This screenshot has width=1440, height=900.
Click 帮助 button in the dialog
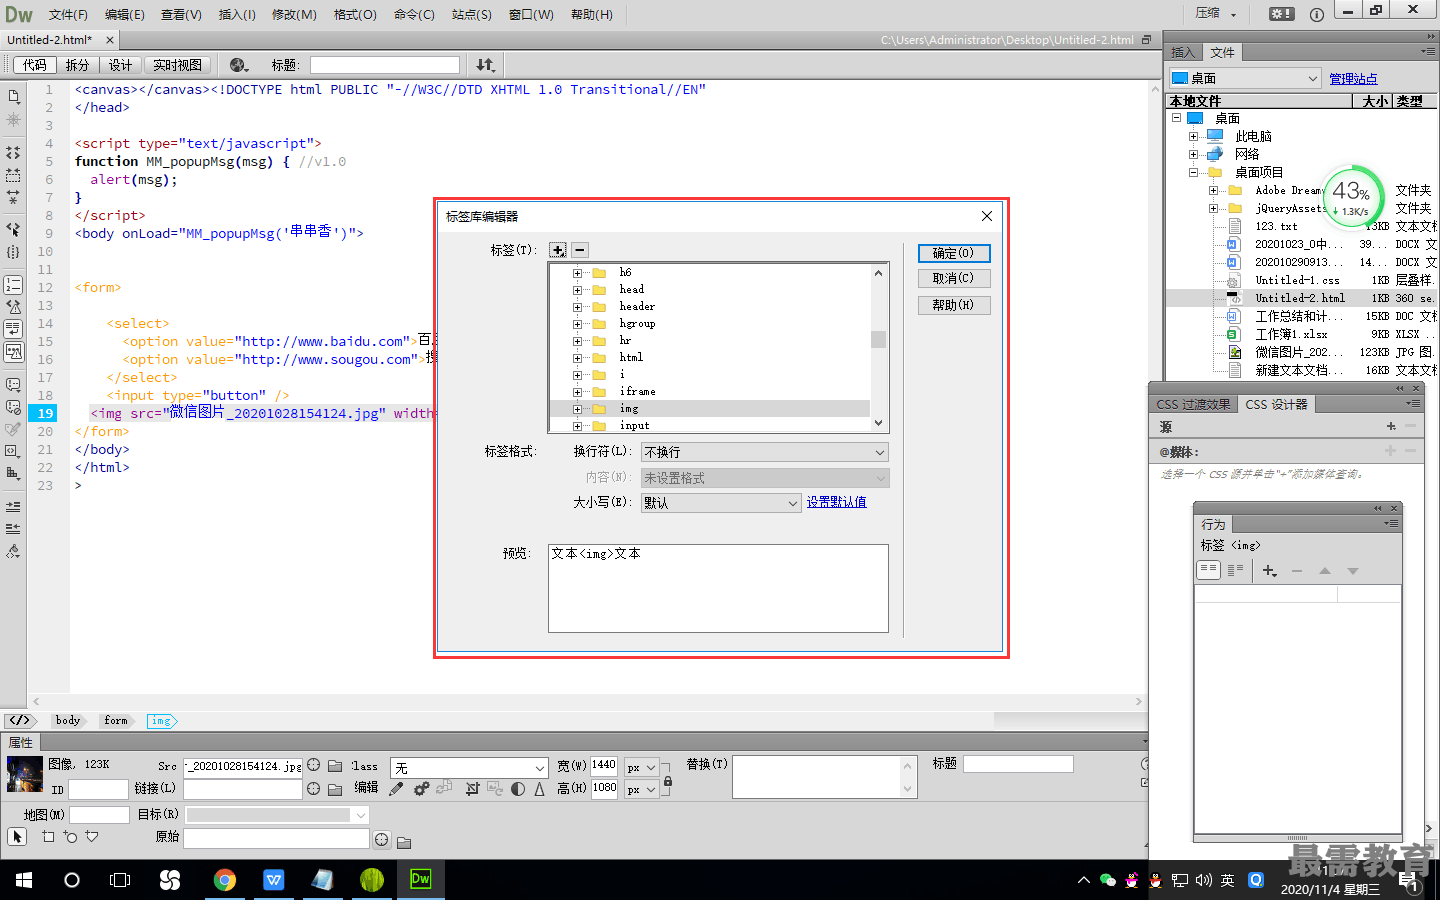coord(954,305)
